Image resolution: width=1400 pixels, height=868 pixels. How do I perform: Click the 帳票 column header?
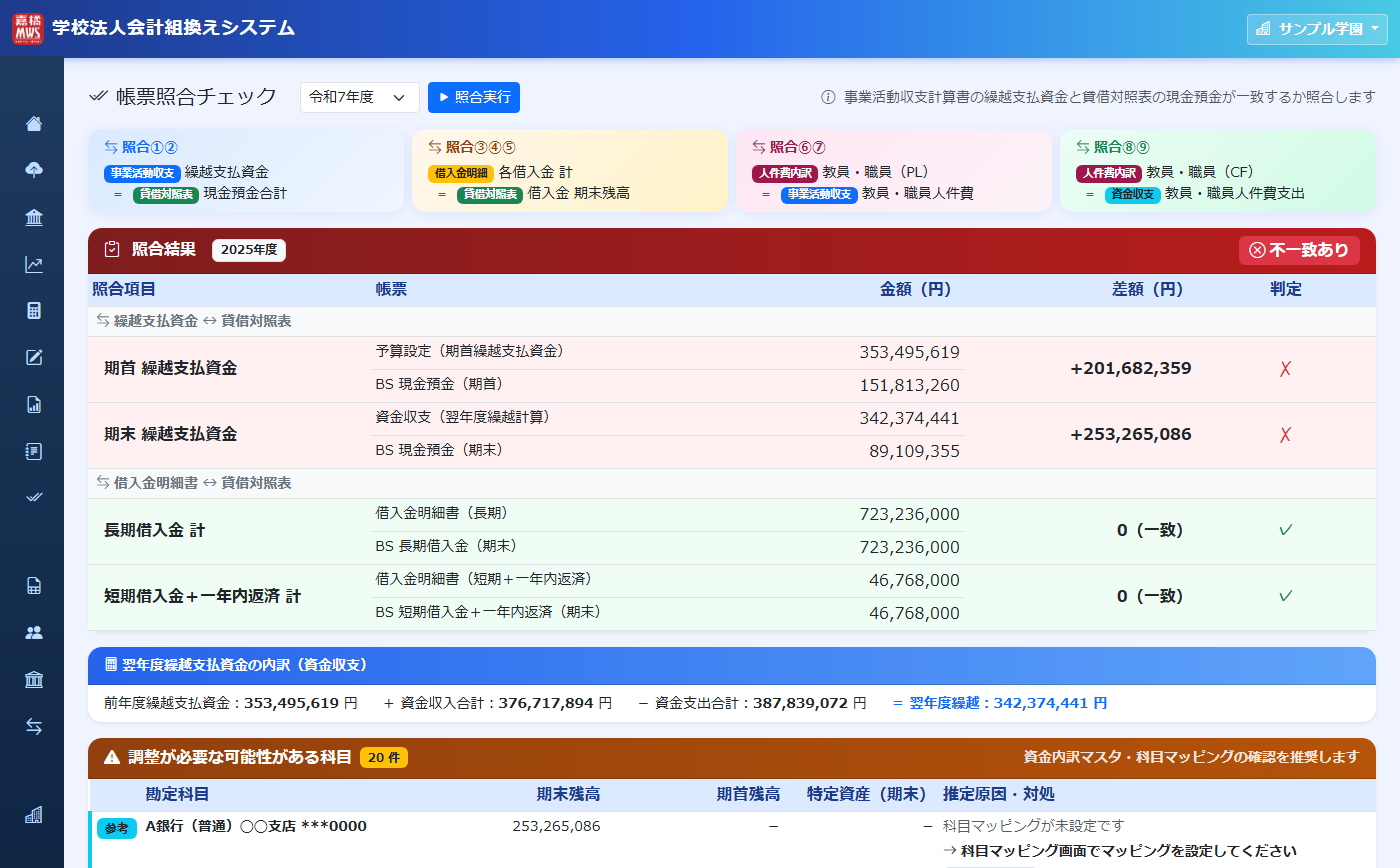click(x=391, y=290)
